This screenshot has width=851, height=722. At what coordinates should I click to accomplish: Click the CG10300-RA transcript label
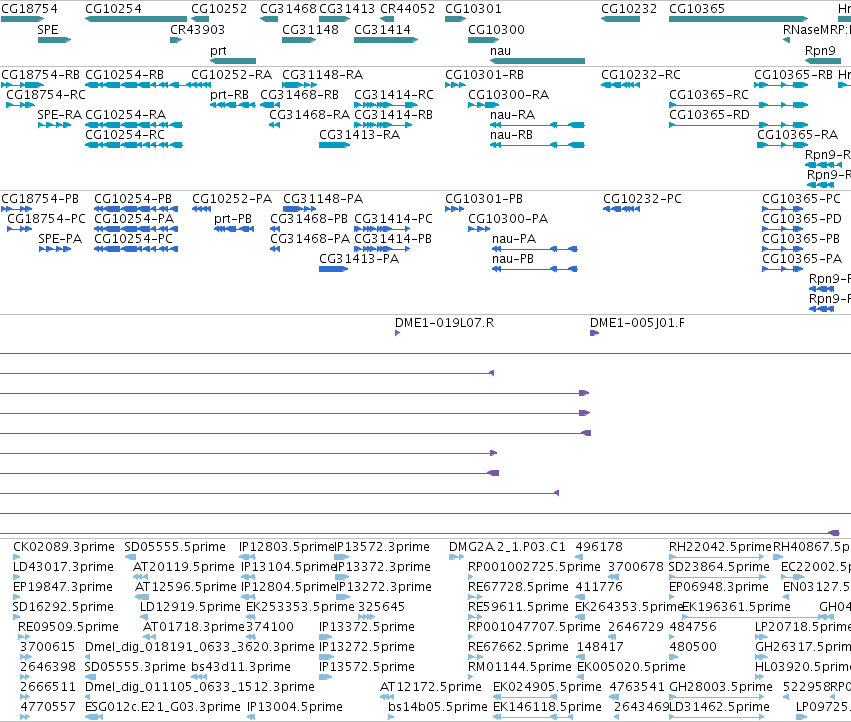(x=509, y=95)
